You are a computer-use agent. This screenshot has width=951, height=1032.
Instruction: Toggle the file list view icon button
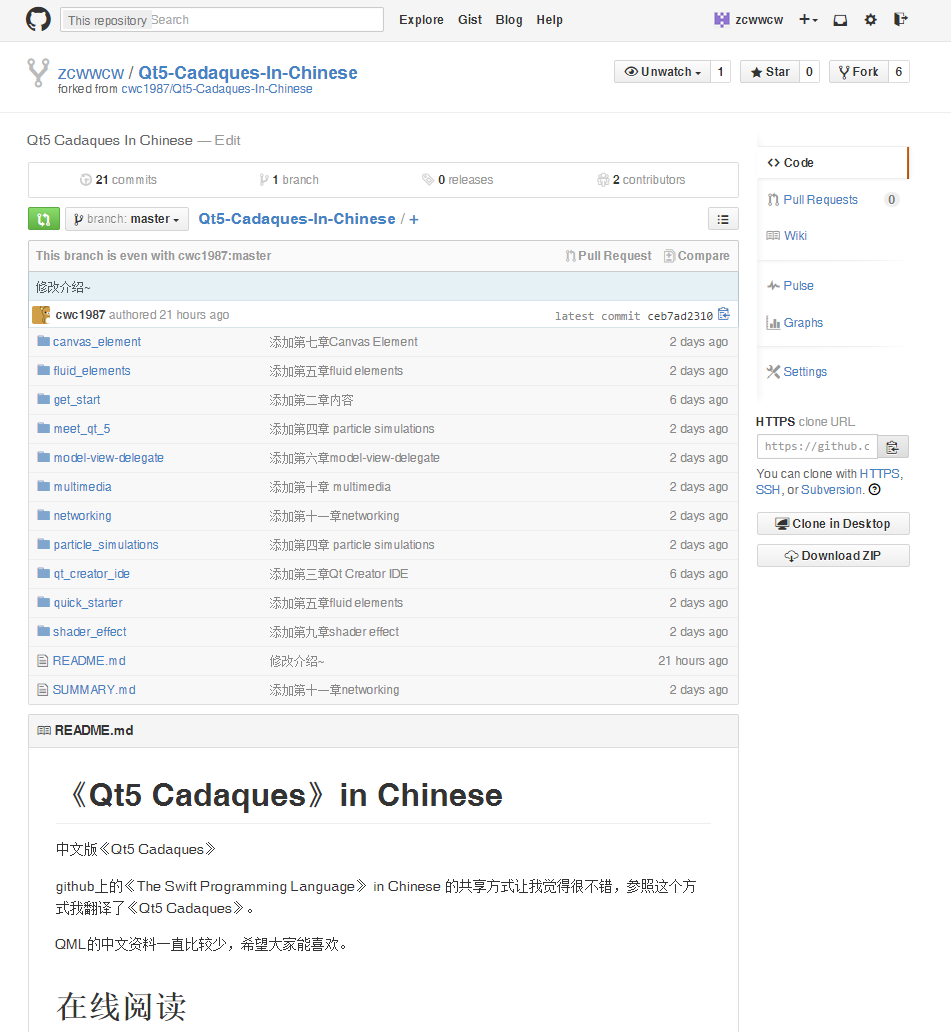[x=723, y=219]
